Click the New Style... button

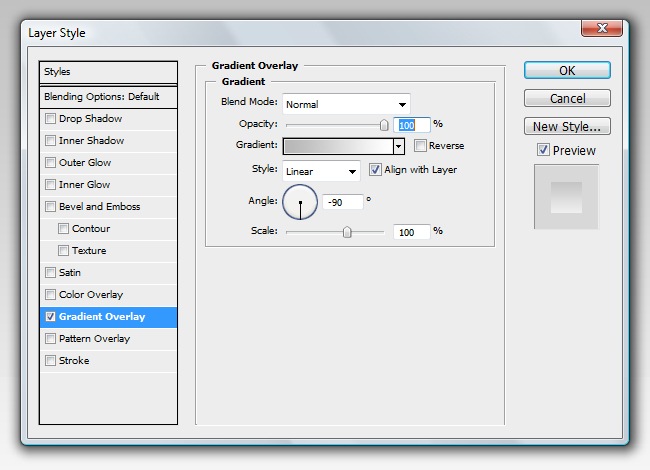[x=567, y=127]
